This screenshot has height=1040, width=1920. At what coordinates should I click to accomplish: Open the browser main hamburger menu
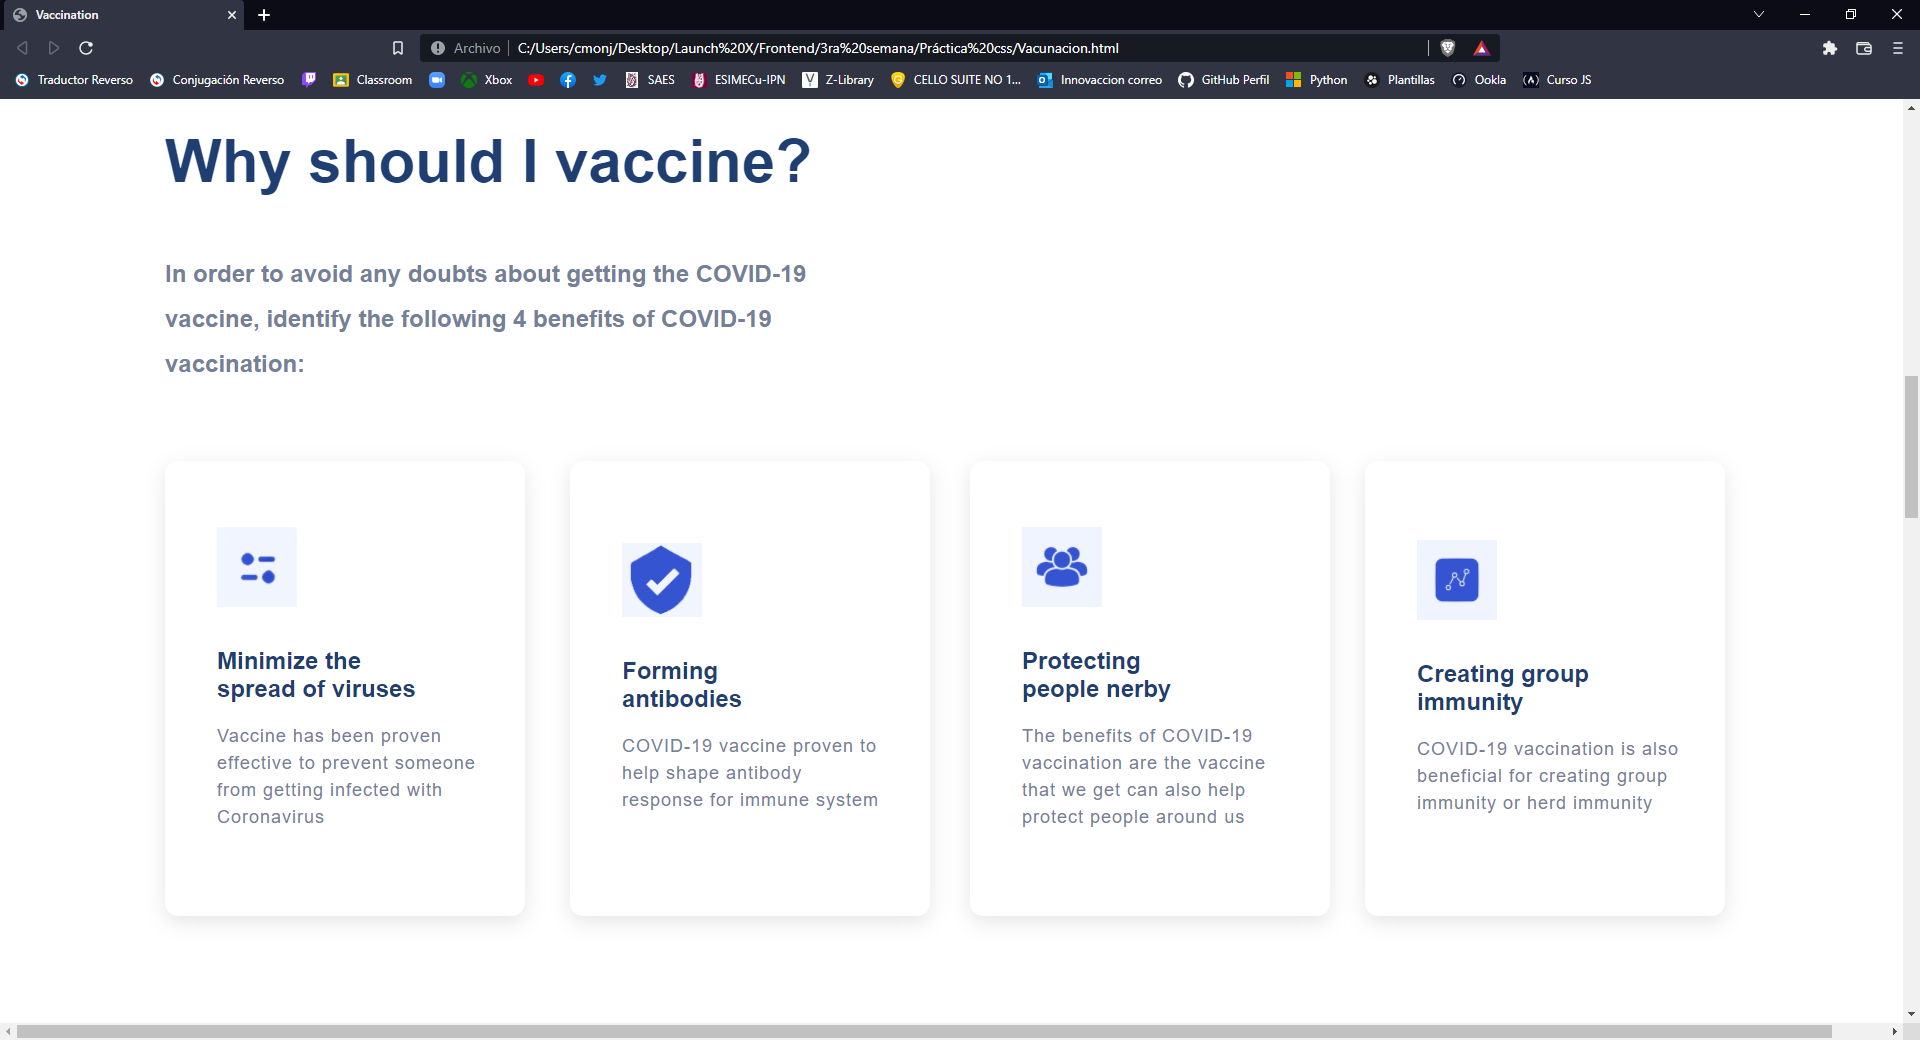click(1898, 48)
